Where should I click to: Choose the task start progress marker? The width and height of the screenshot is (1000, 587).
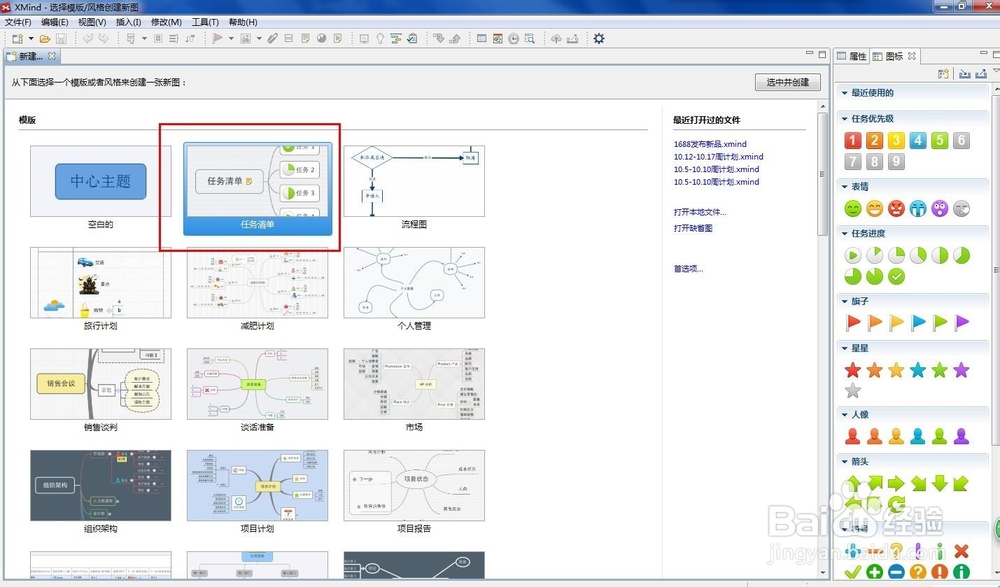853,255
